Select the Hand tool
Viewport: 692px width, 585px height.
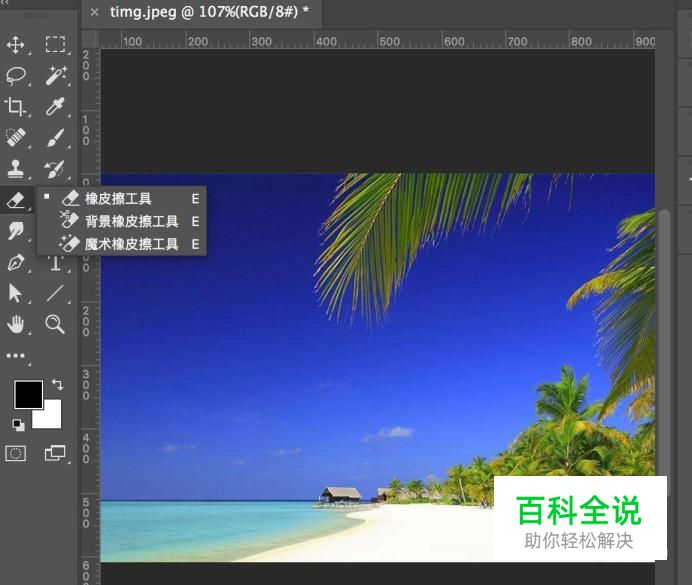click(x=16, y=324)
